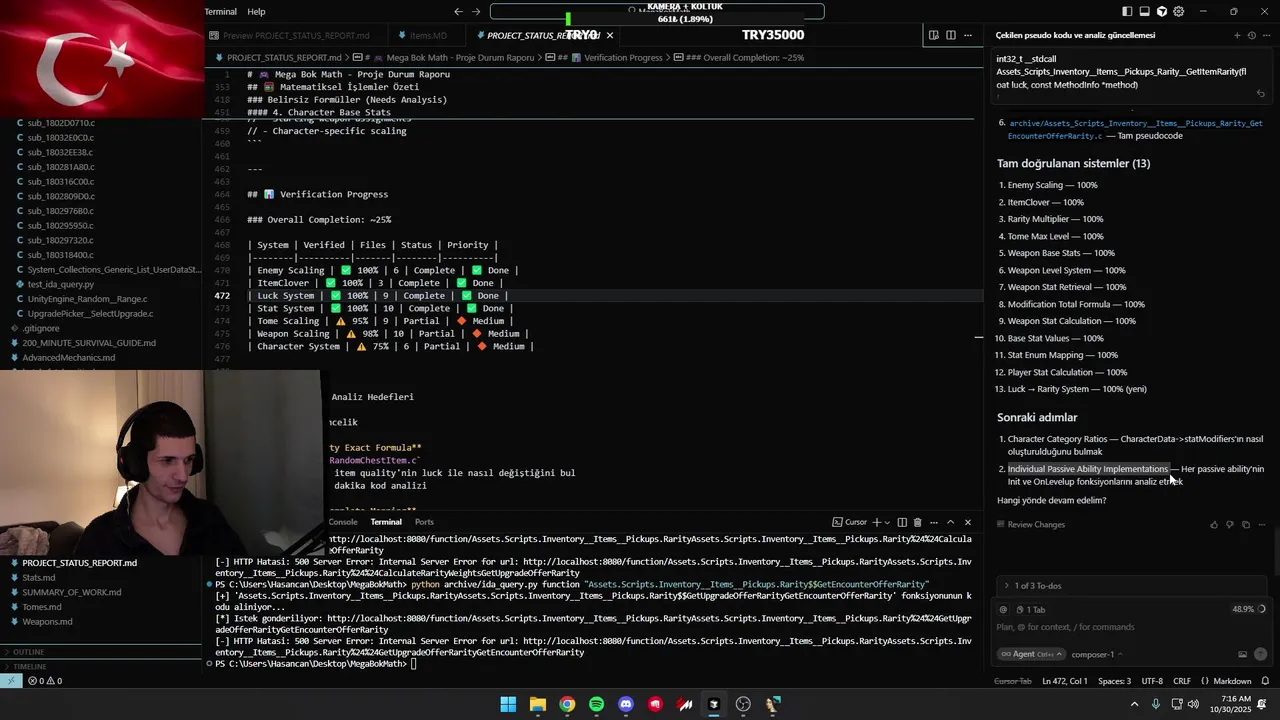This screenshot has height=720, width=1280.
Task: Open Terminal menu
Action: [221, 12]
